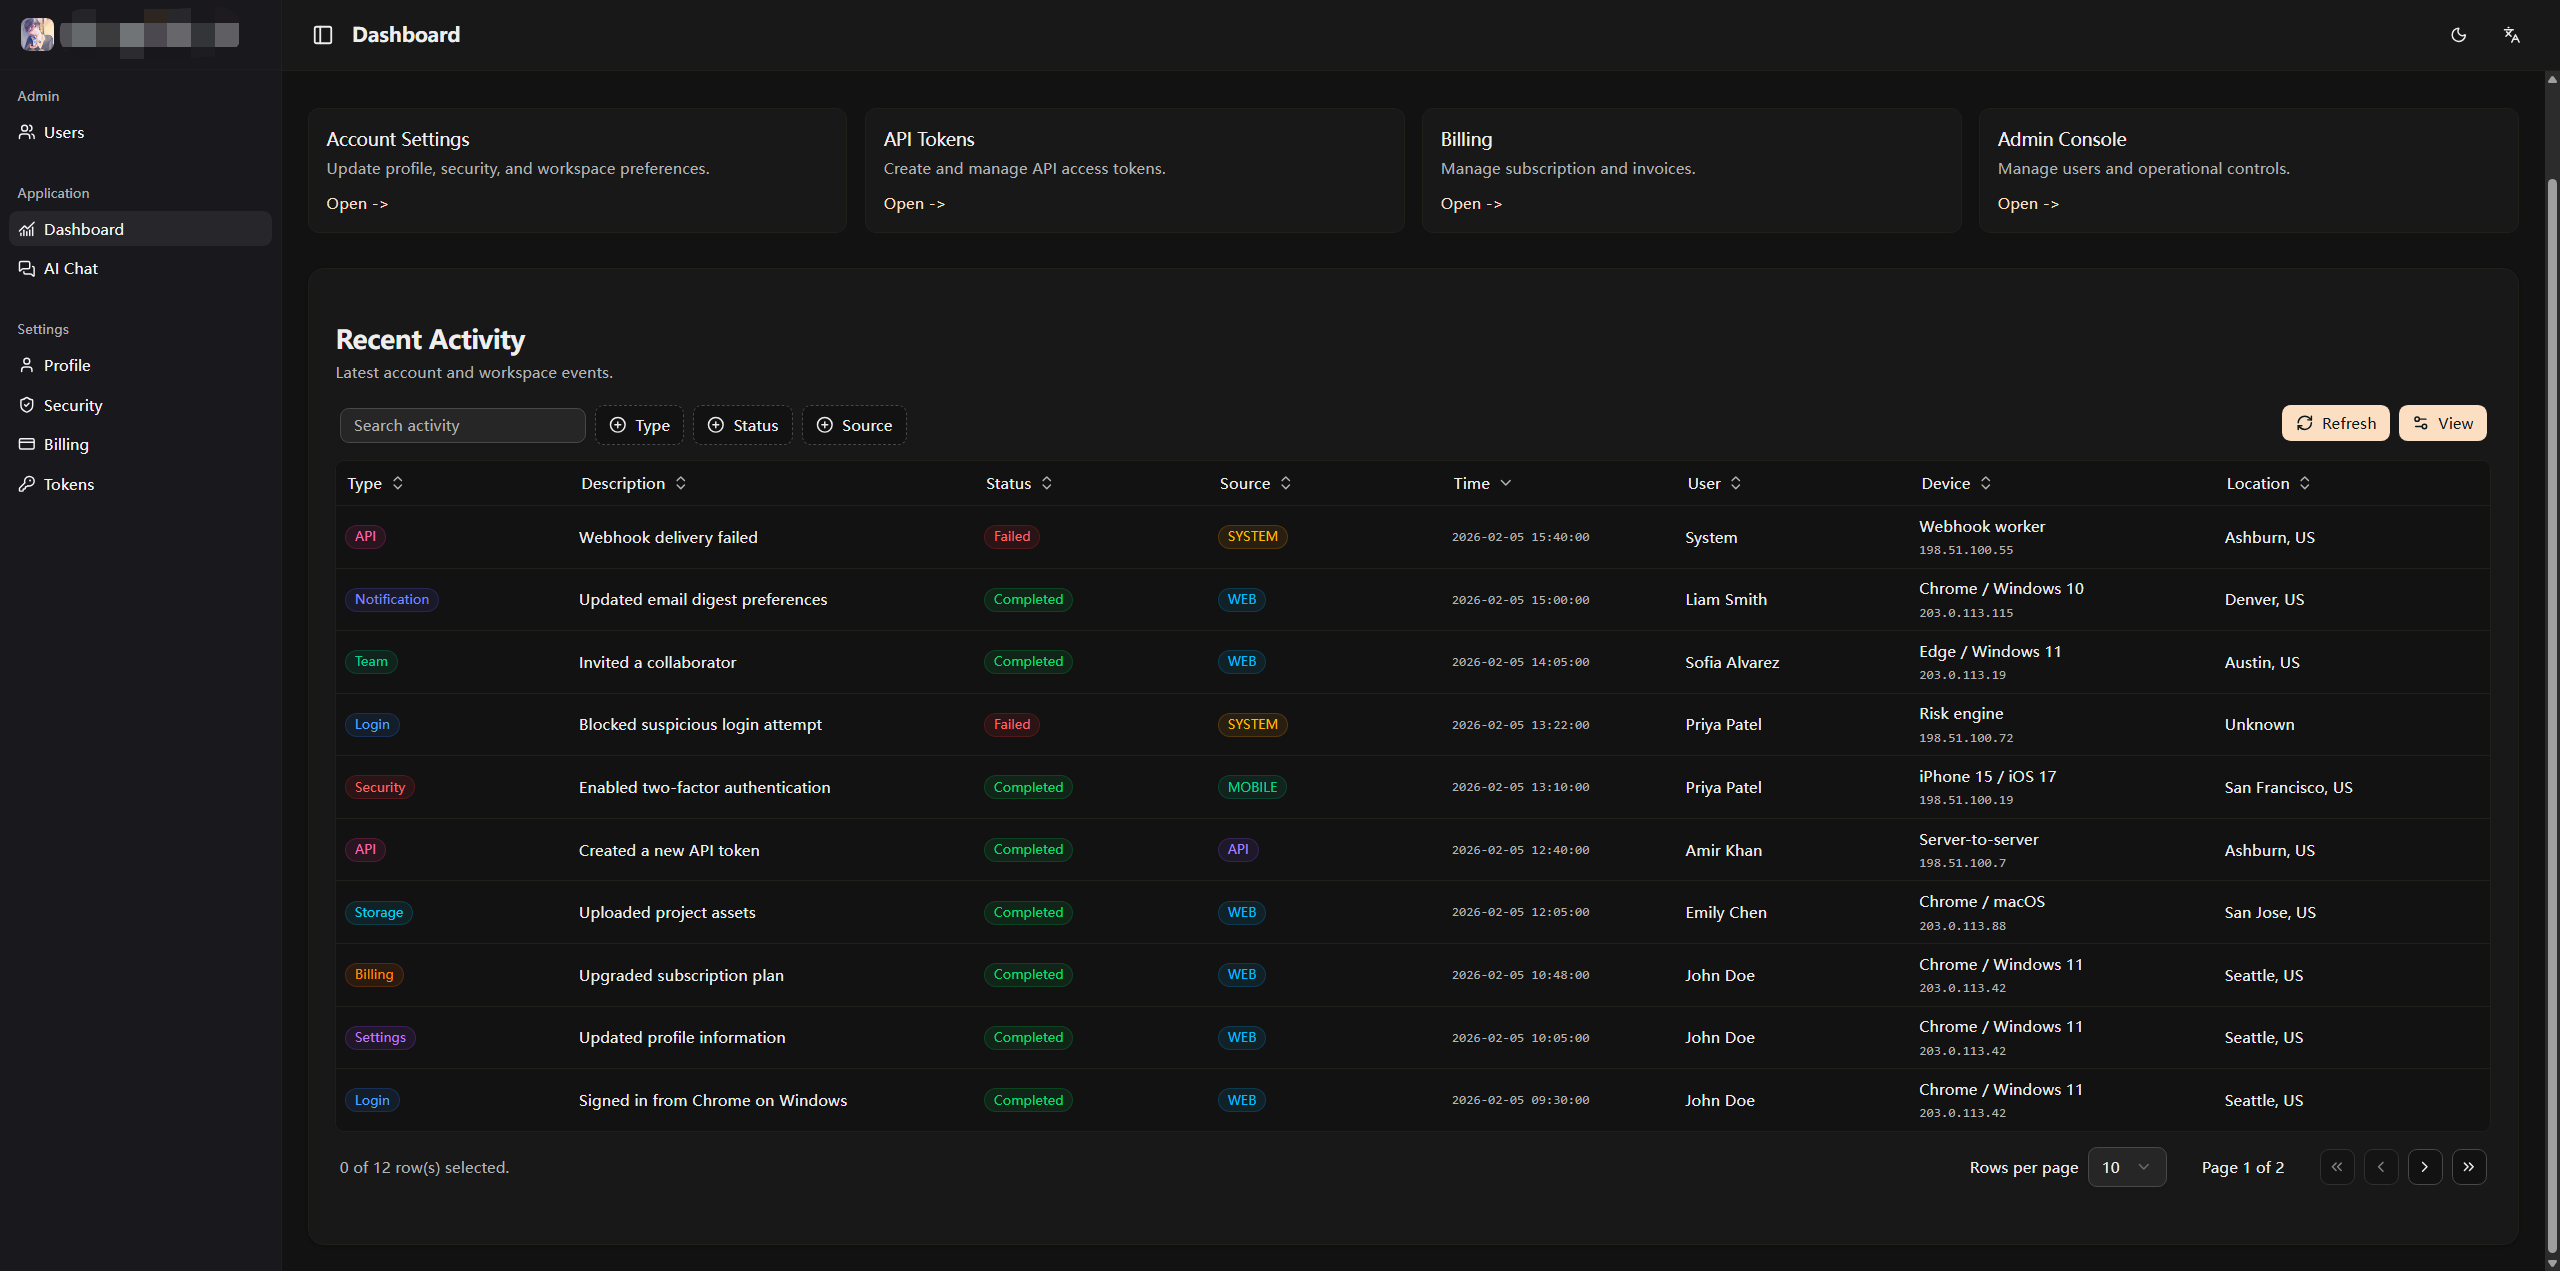Go to the next page arrow
2560x1271 pixels.
[2424, 1167]
